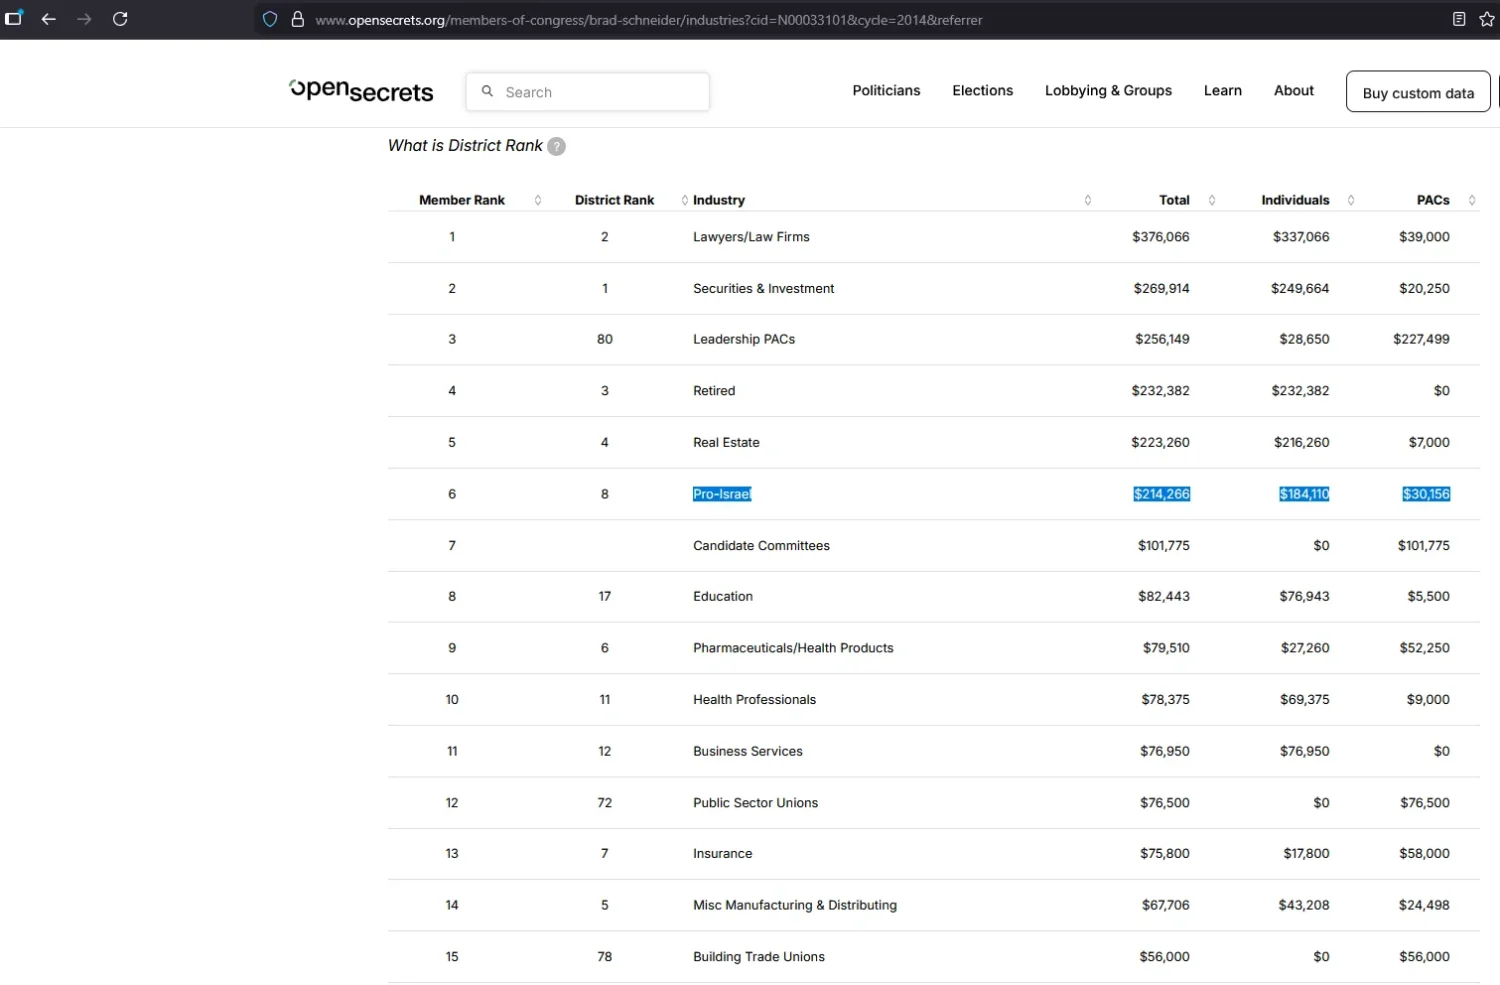
Task: Go back with the browser back arrow
Action: pos(48,19)
